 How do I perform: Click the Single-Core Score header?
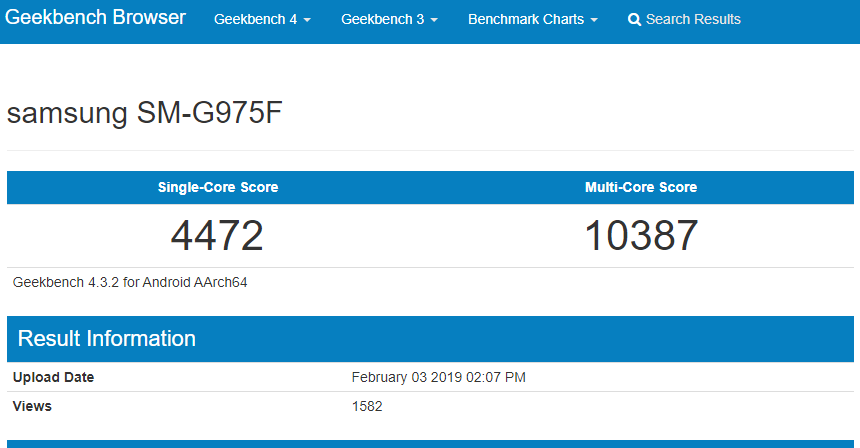pyautogui.click(x=218, y=188)
